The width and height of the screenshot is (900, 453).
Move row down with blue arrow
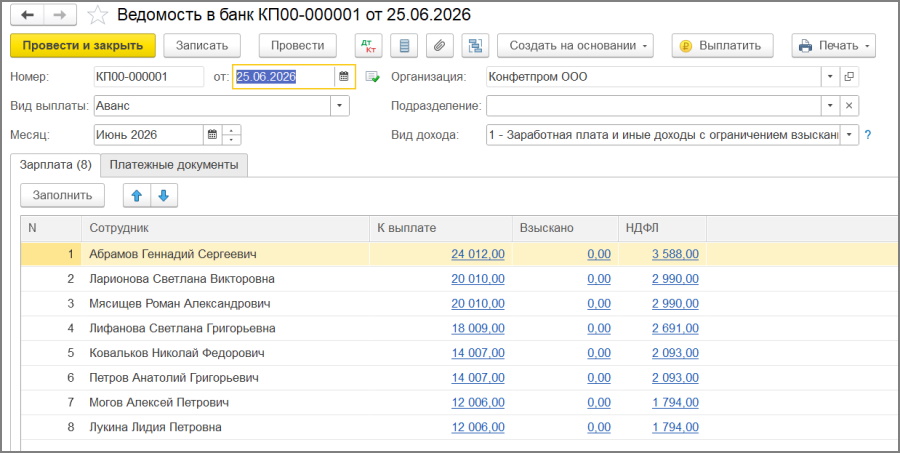point(164,196)
